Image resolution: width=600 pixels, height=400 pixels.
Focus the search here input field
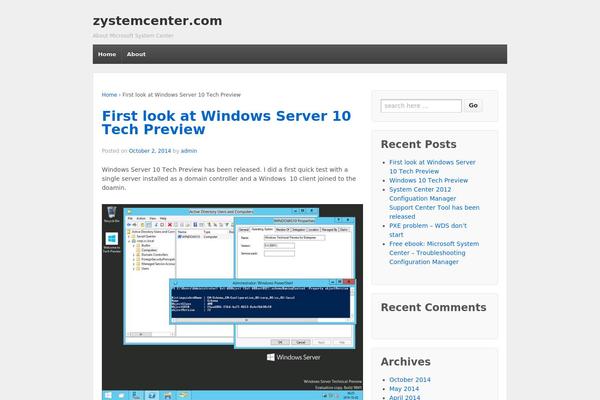coord(421,106)
